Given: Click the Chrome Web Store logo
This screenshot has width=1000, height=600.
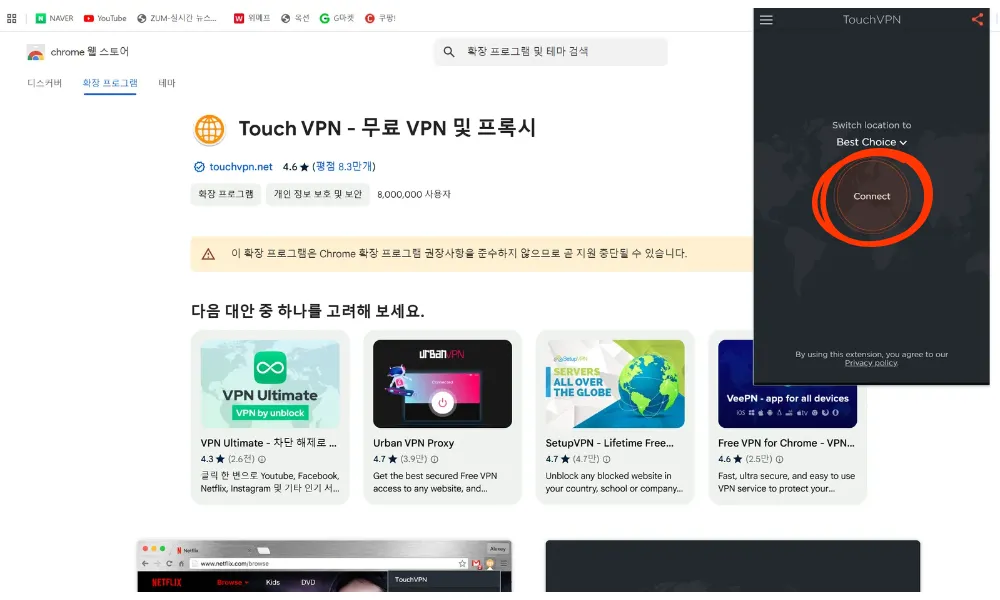Looking at the screenshot, I should (x=36, y=52).
